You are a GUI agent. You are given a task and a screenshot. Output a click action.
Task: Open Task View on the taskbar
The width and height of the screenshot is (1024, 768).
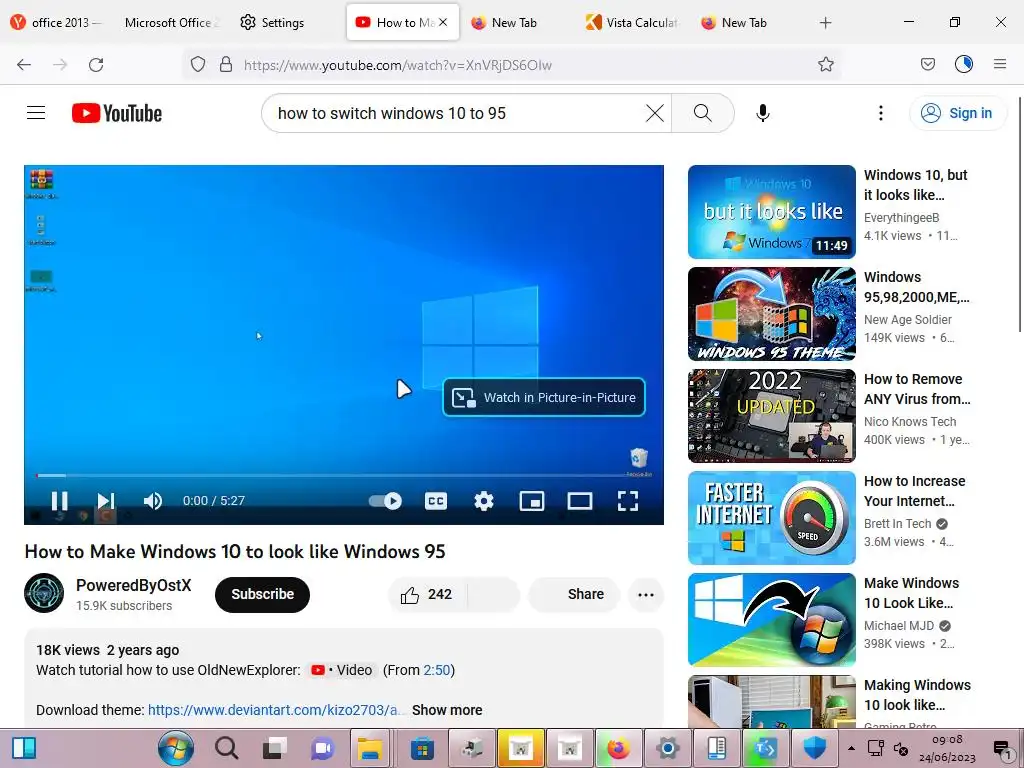click(x=274, y=748)
